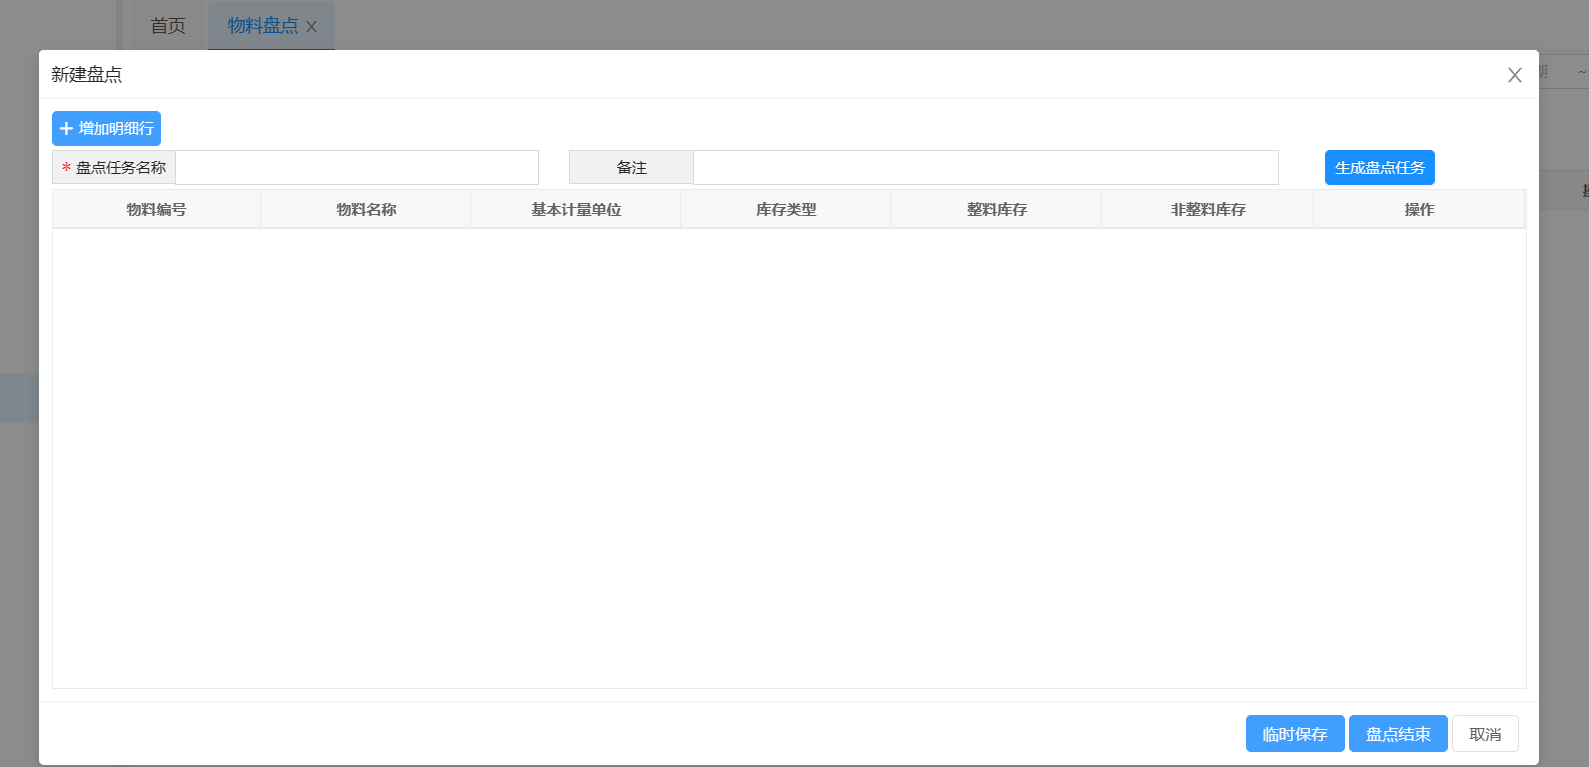The height and width of the screenshot is (767, 1589).
Task: Select the 物料盘点 tab
Action: coord(262,26)
